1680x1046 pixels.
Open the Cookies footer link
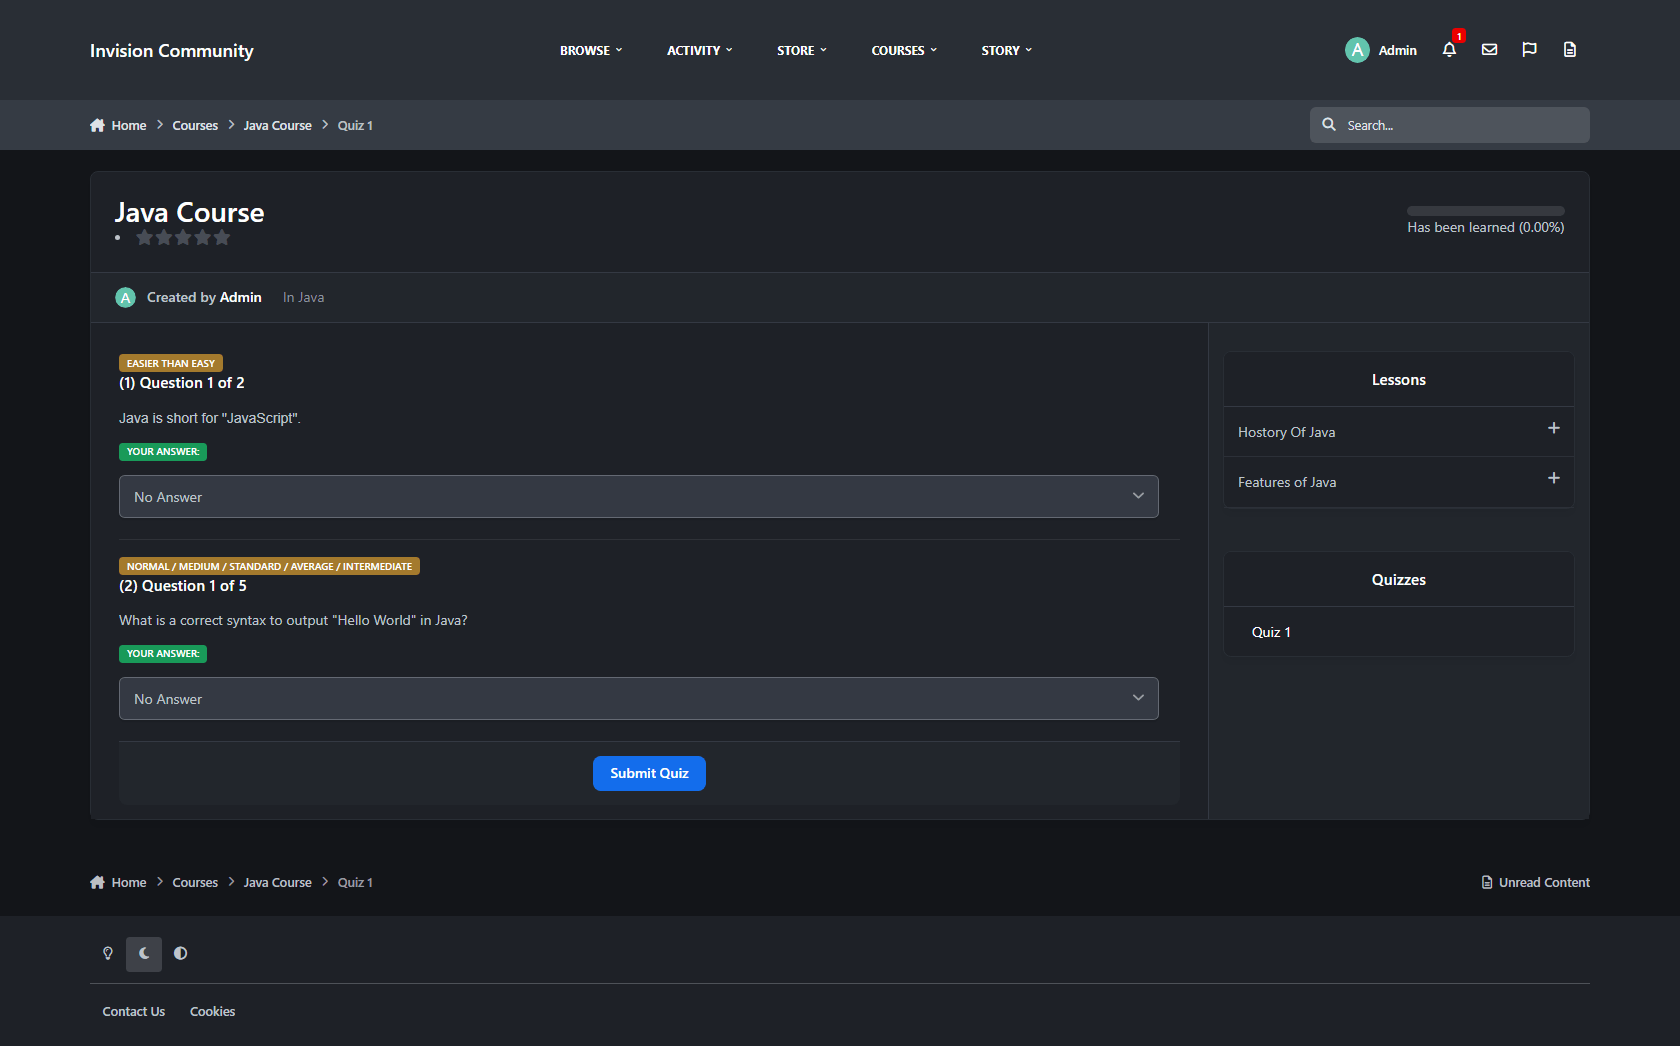[213, 1011]
